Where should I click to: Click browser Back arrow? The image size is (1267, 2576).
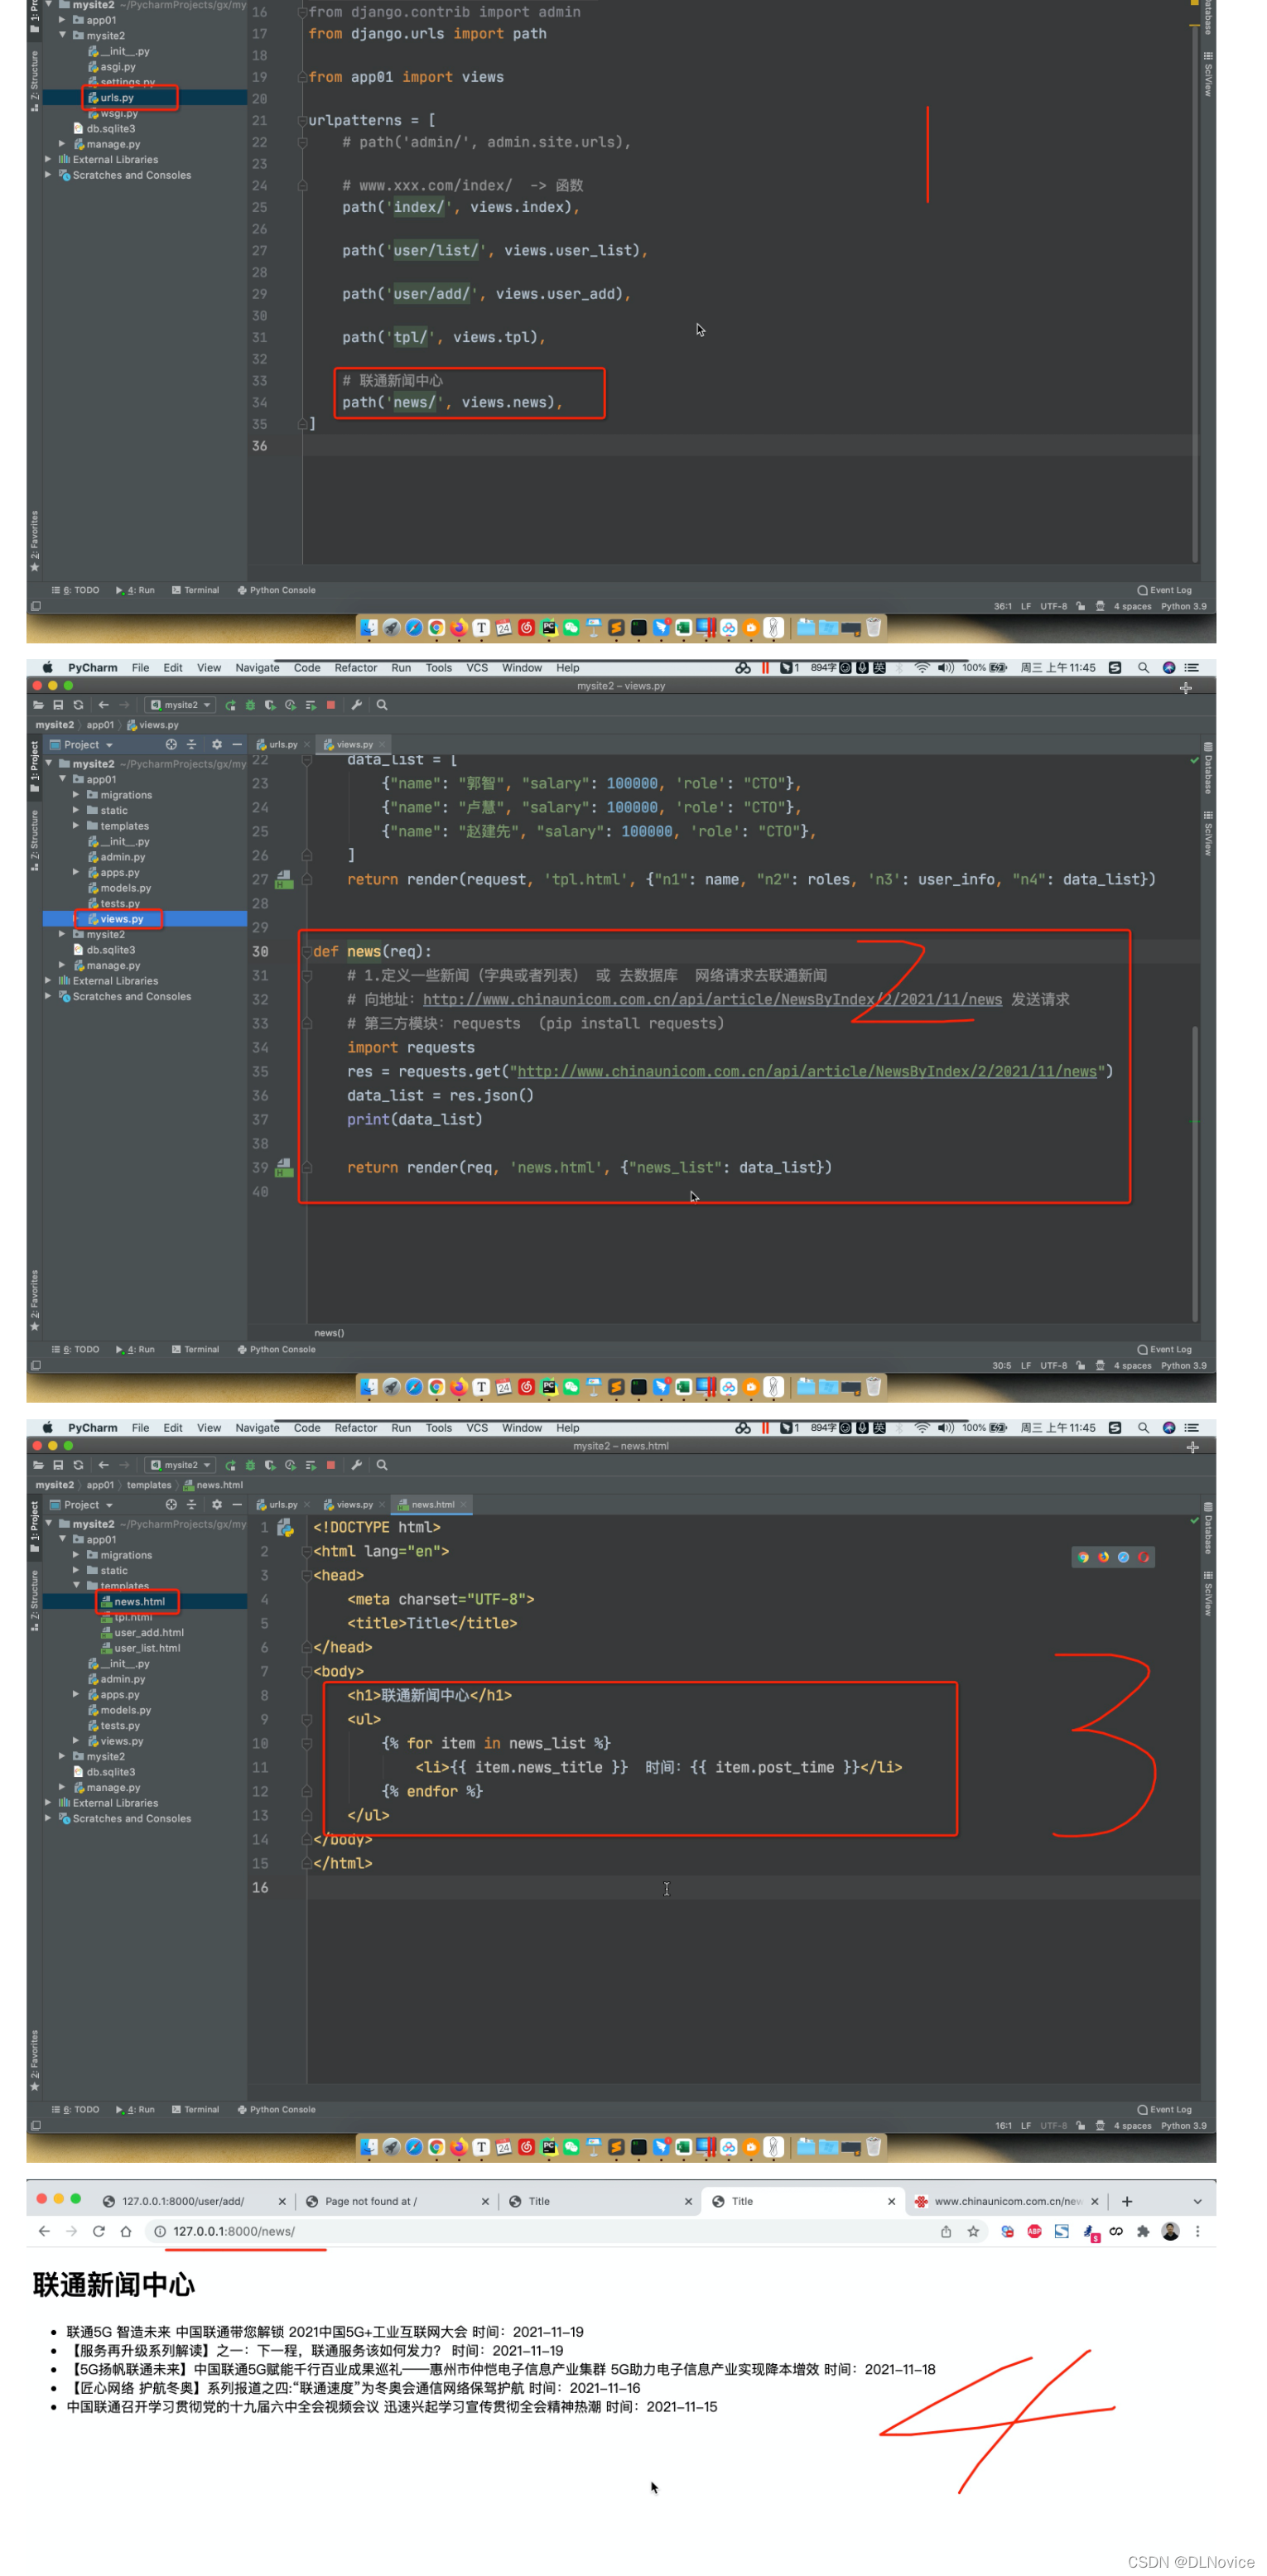[44, 2231]
